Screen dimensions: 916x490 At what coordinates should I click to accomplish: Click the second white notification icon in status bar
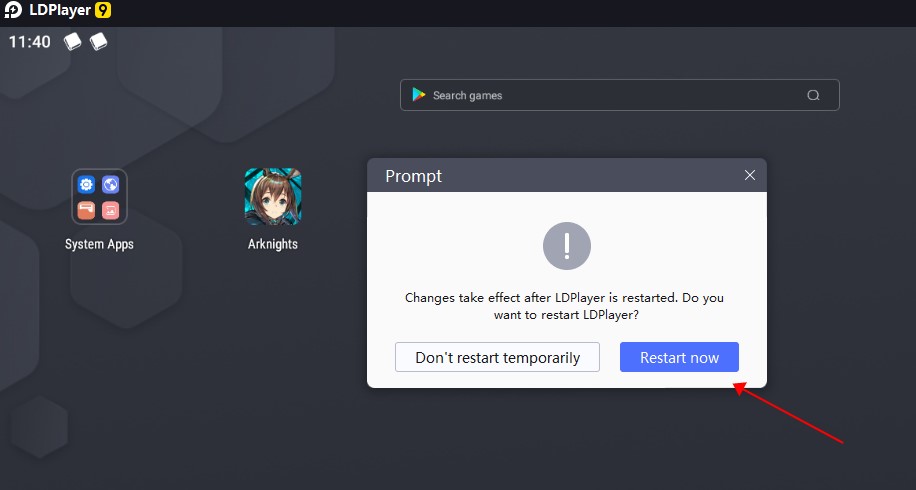(x=98, y=41)
